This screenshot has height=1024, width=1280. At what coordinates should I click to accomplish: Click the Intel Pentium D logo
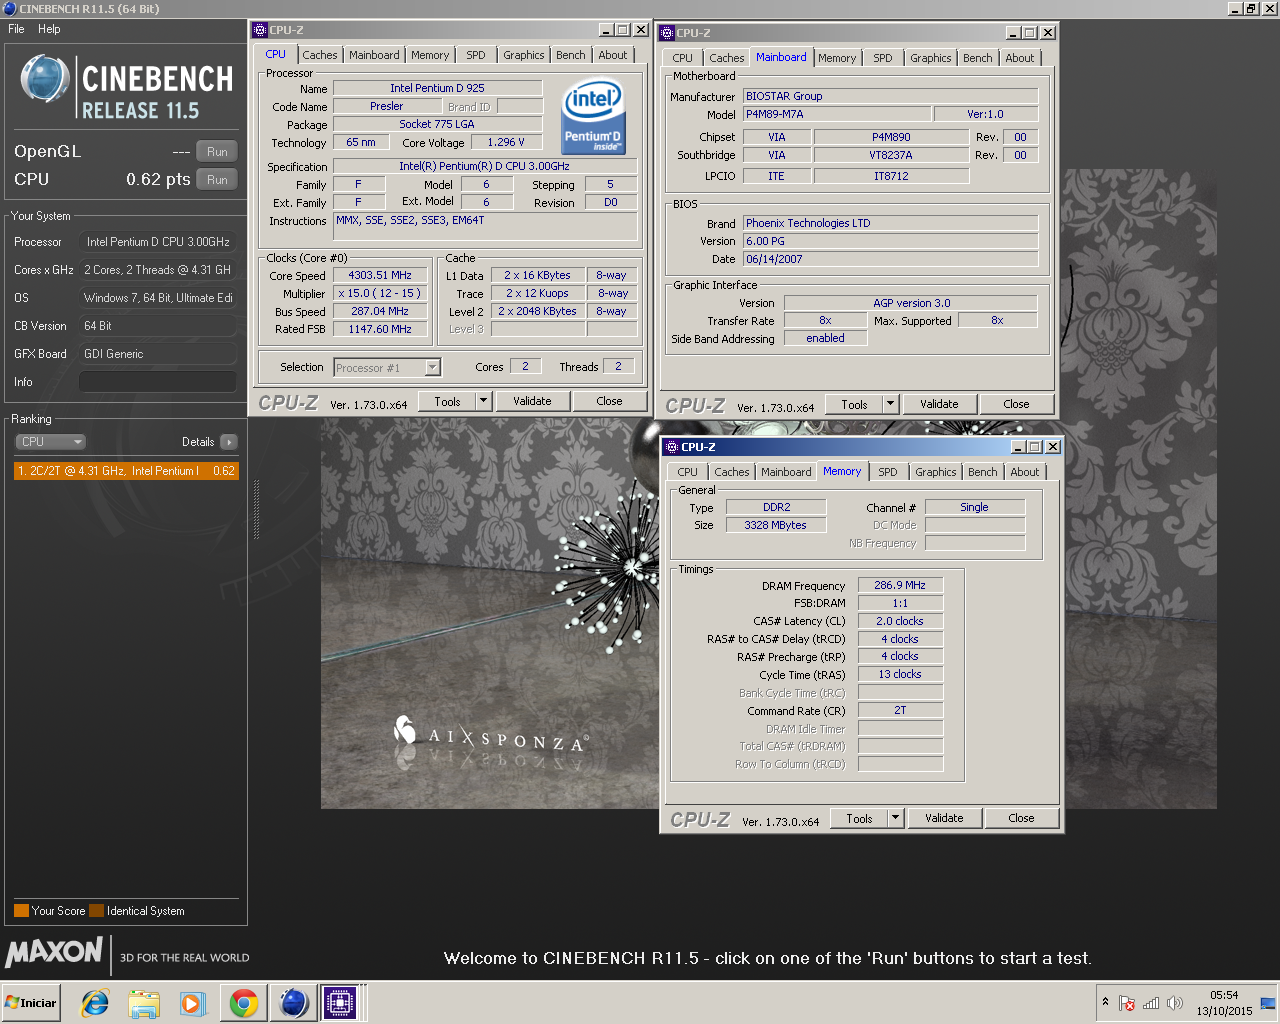(x=593, y=118)
